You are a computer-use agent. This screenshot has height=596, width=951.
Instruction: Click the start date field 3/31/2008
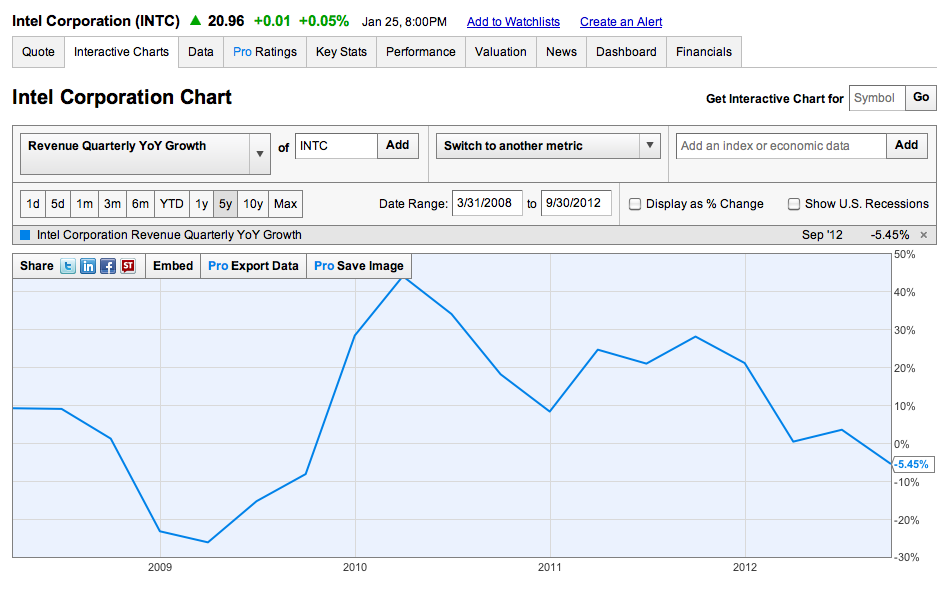coord(487,203)
